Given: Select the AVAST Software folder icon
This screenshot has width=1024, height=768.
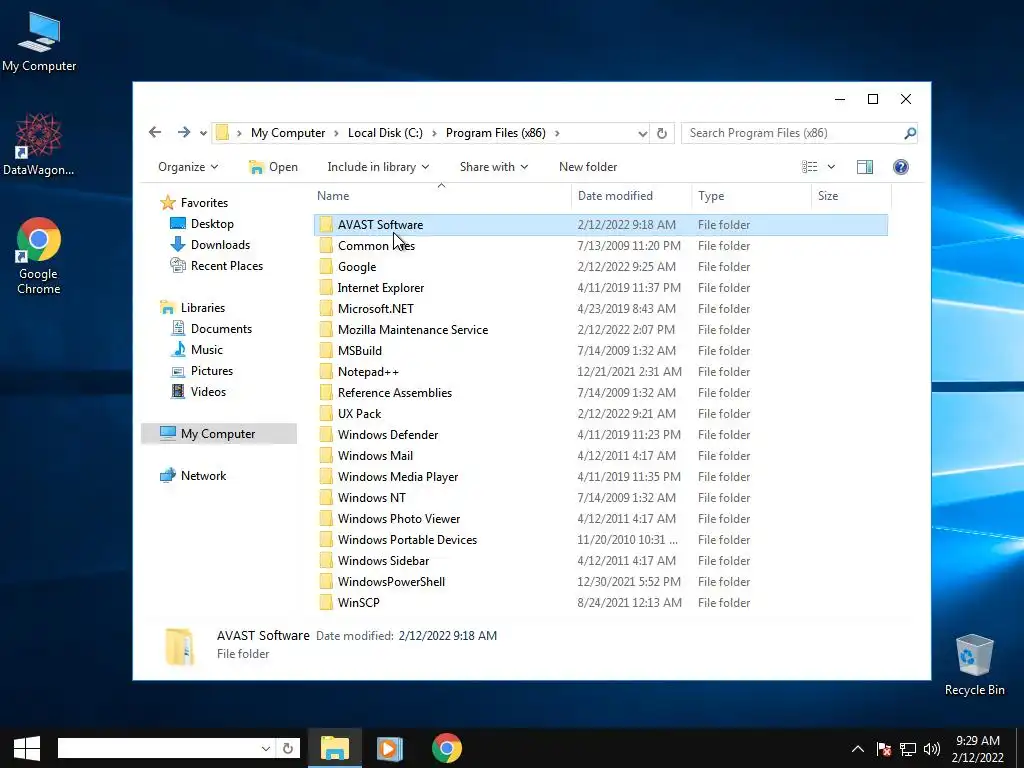Looking at the screenshot, I should coord(326,225).
